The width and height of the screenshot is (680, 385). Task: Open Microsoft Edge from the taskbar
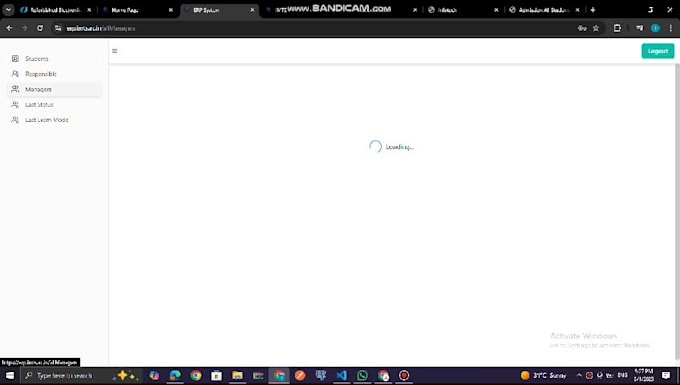click(x=175, y=375)
